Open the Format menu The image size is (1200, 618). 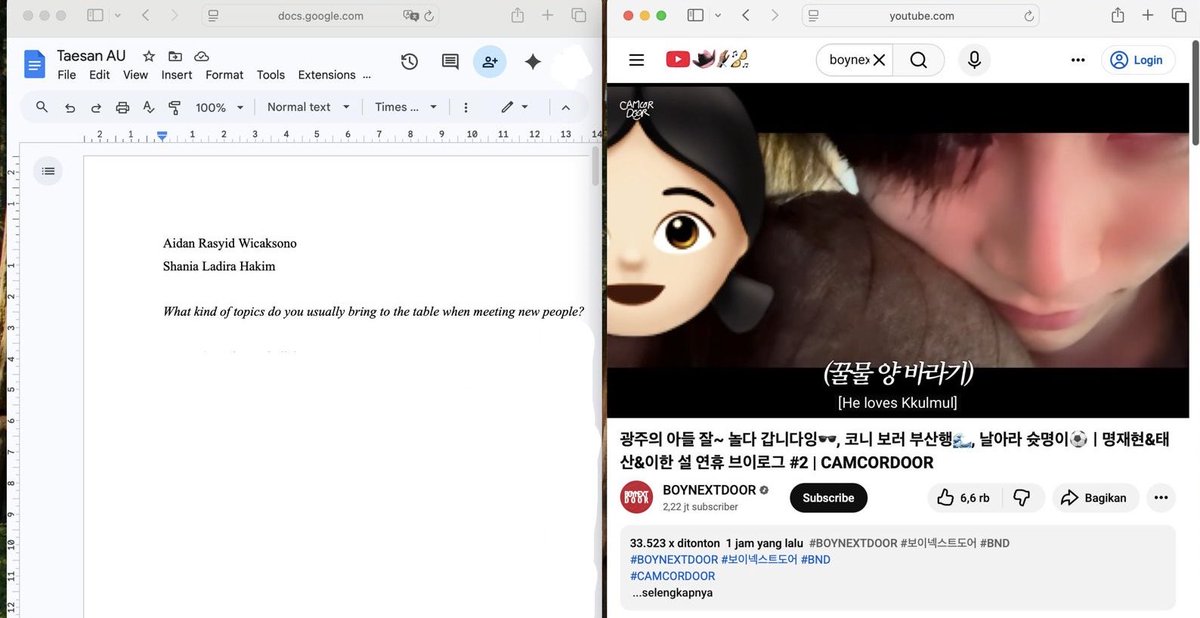pyautogui.click(x=224, y=75)
